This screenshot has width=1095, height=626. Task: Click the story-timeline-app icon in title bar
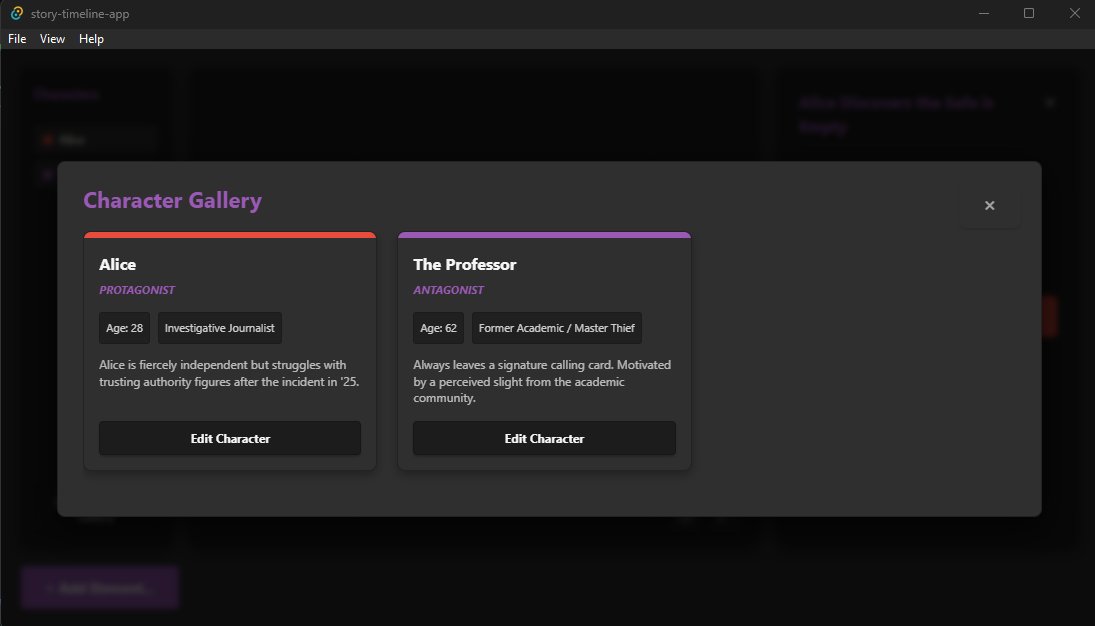pos(16,13)
